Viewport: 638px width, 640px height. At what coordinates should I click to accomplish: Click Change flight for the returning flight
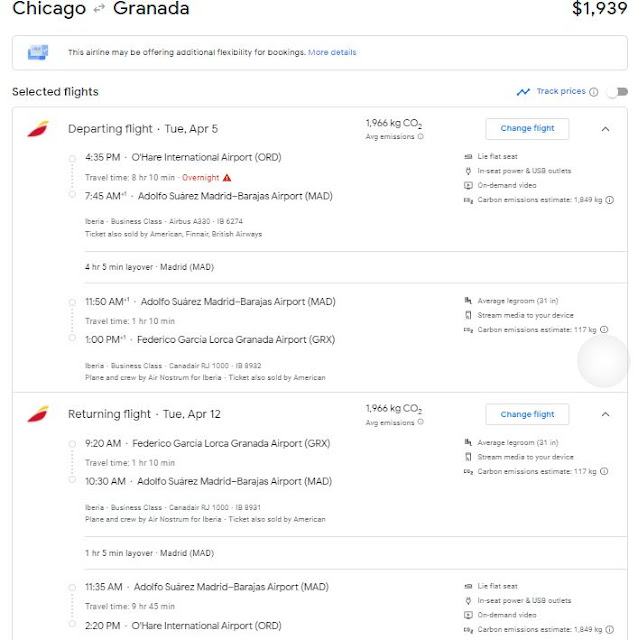(527, 414)
